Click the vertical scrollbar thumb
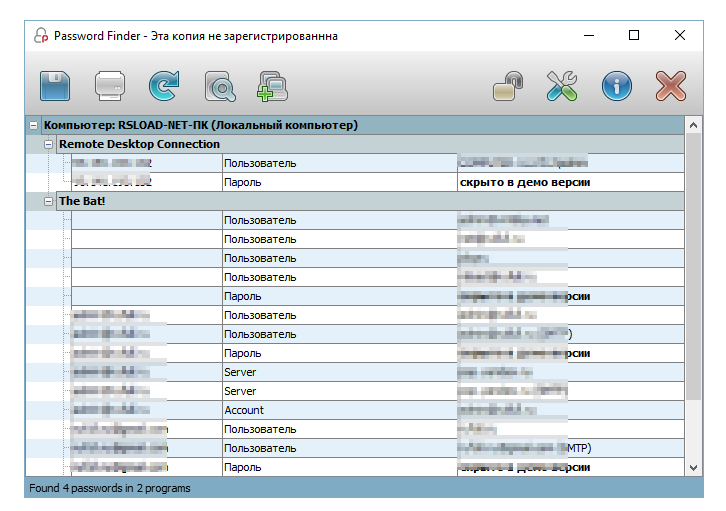This screenshot has height=511, width=726. pos(693,267)
